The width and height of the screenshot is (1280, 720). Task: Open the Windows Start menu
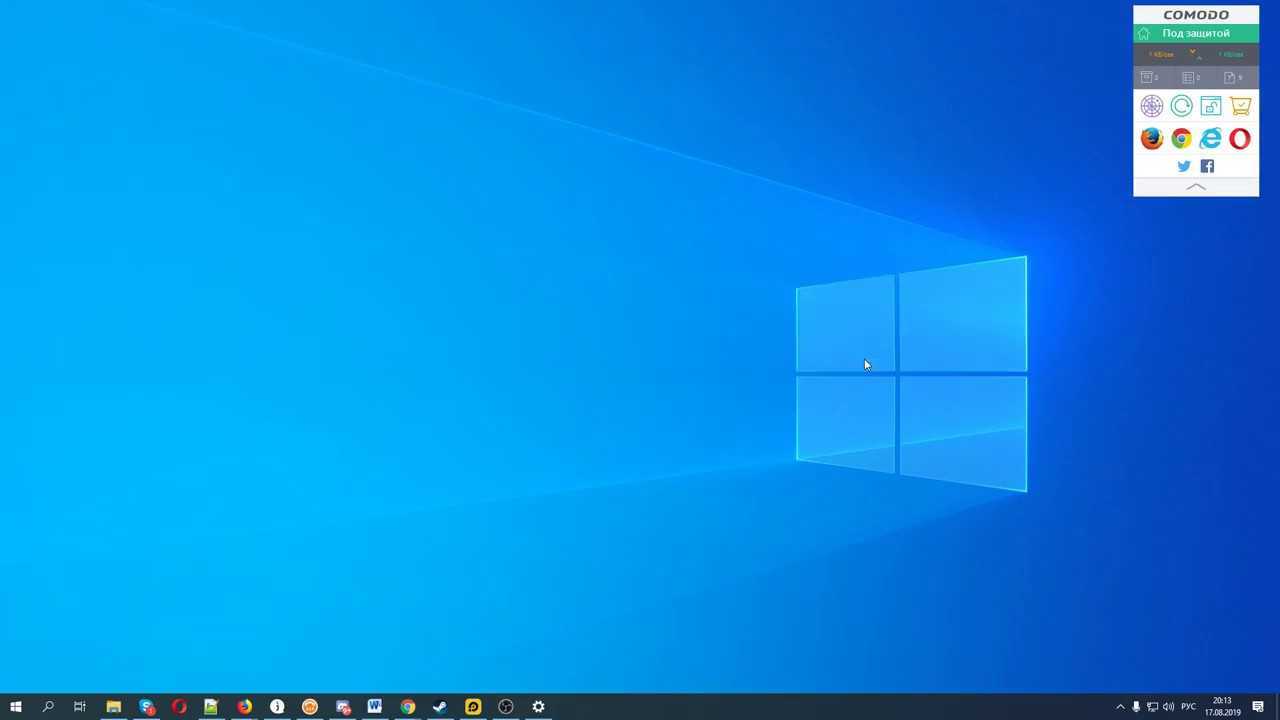(x=16, y=707)
